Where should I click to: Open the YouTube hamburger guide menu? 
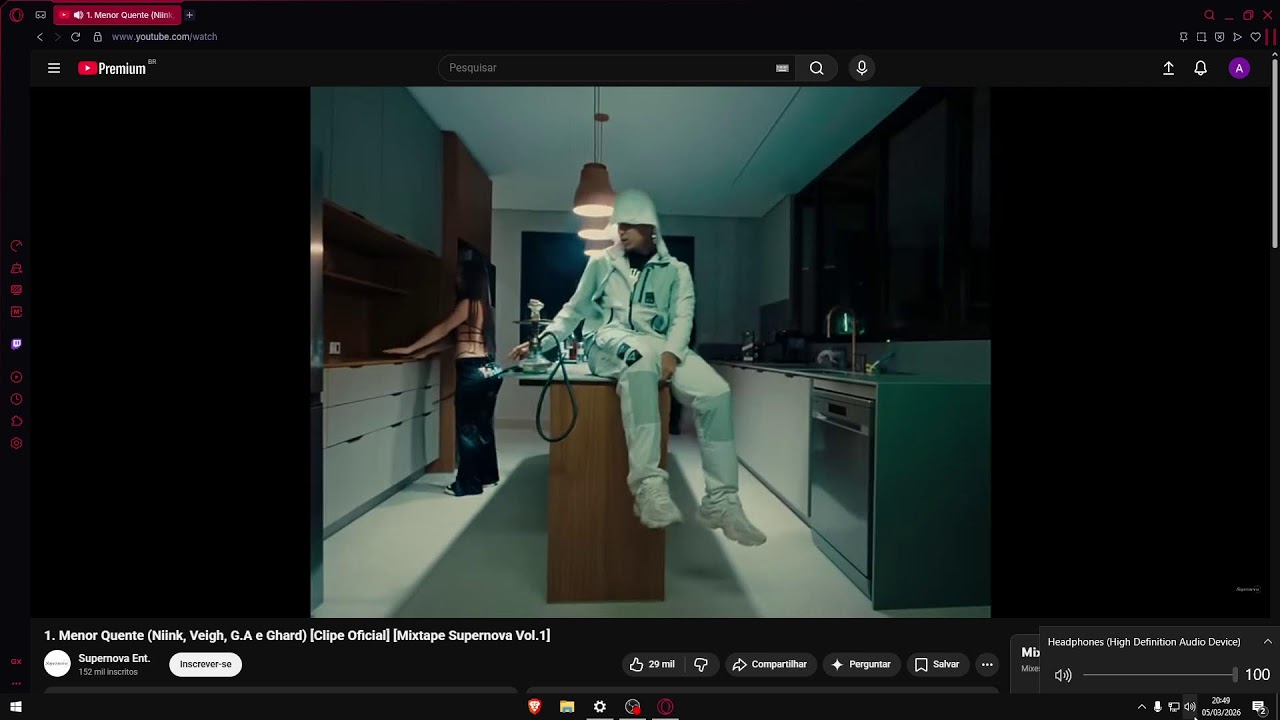tap(54, 68)
